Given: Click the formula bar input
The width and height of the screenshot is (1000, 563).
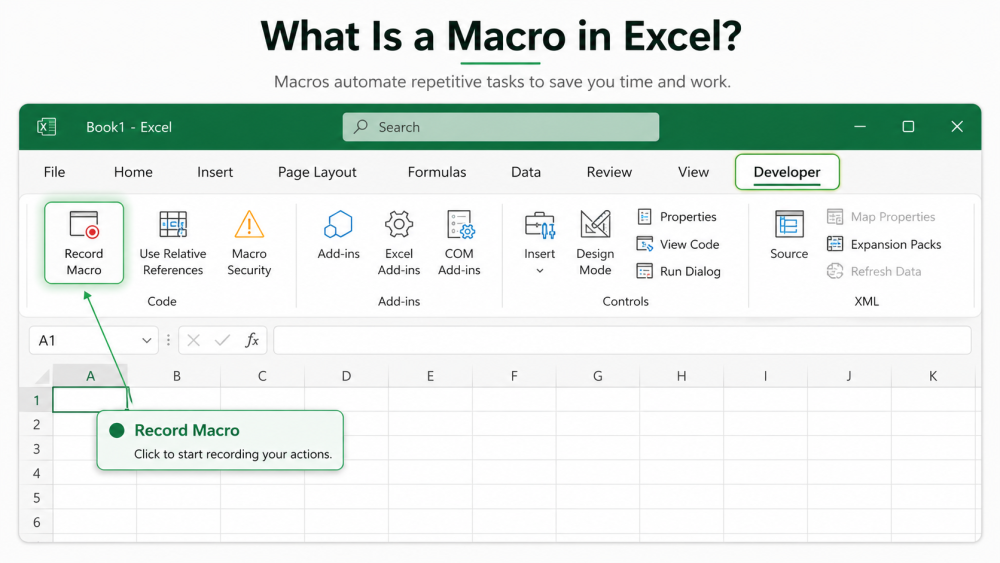Looking at the screenshot, I should [622, 340].
